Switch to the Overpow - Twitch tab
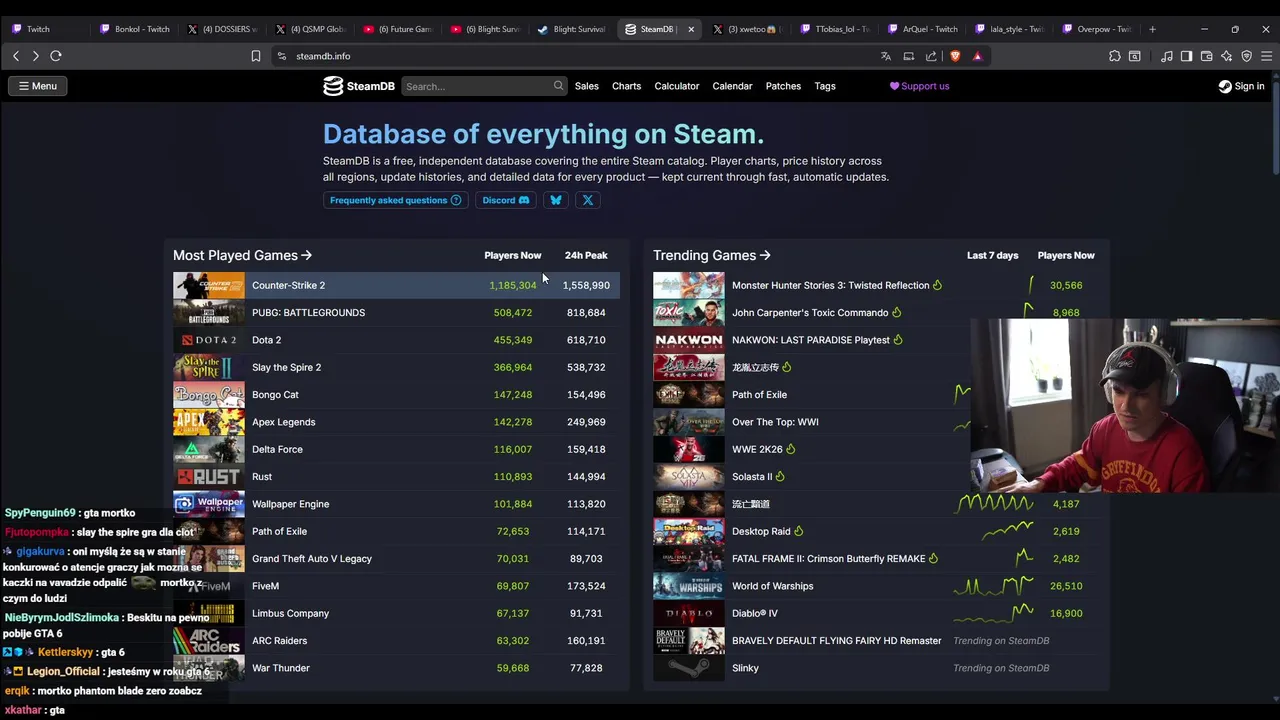The width and height of the screenshot is (1280, 720). click(1097, 29)
